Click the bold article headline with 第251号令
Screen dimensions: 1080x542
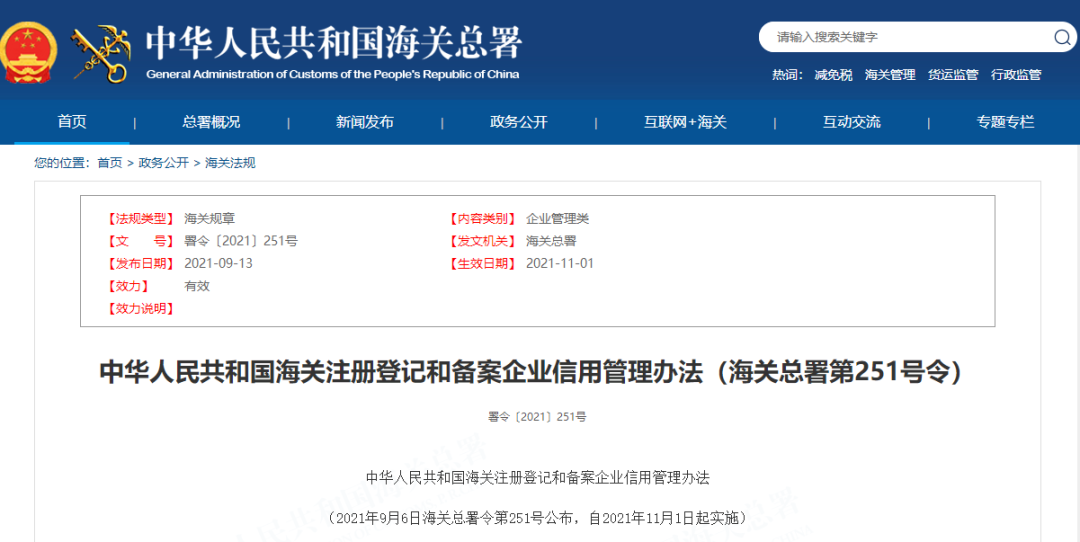[531, 372]
